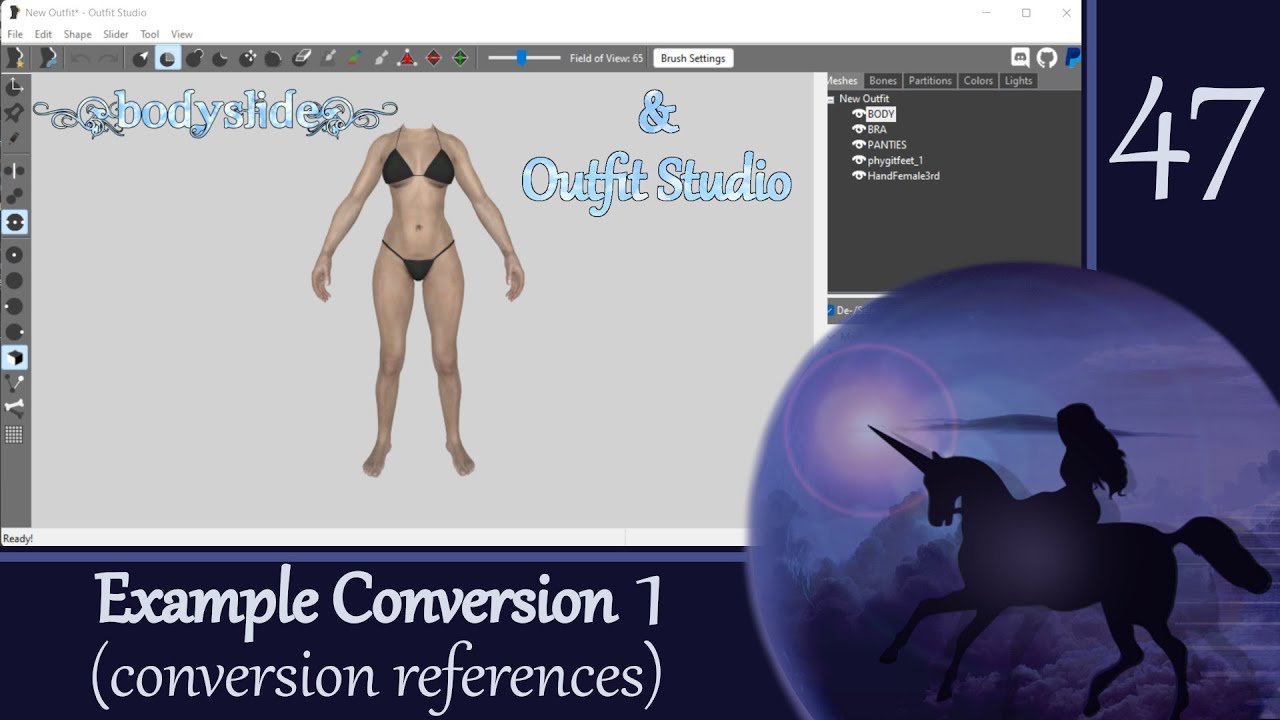Click the Field of View slider handle
Viewport: 1280px width, 720px height.
521,58
